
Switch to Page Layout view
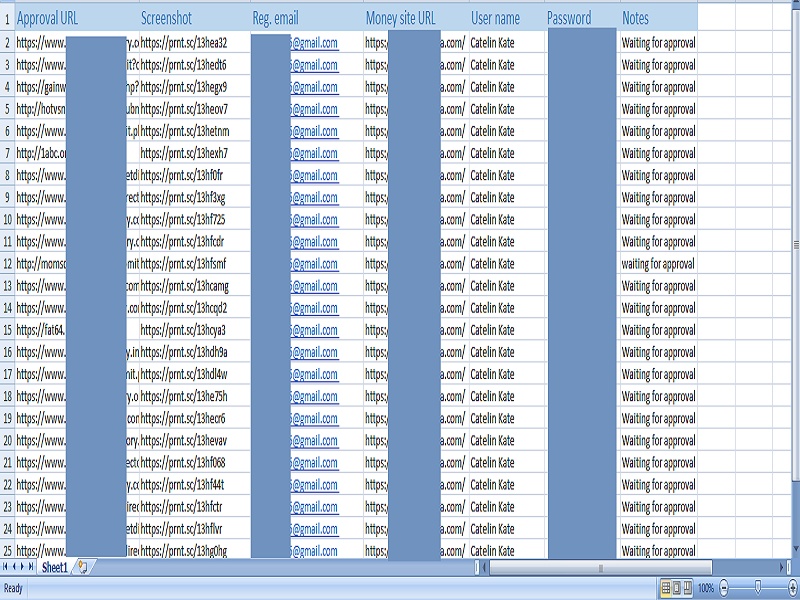[676, 589]
